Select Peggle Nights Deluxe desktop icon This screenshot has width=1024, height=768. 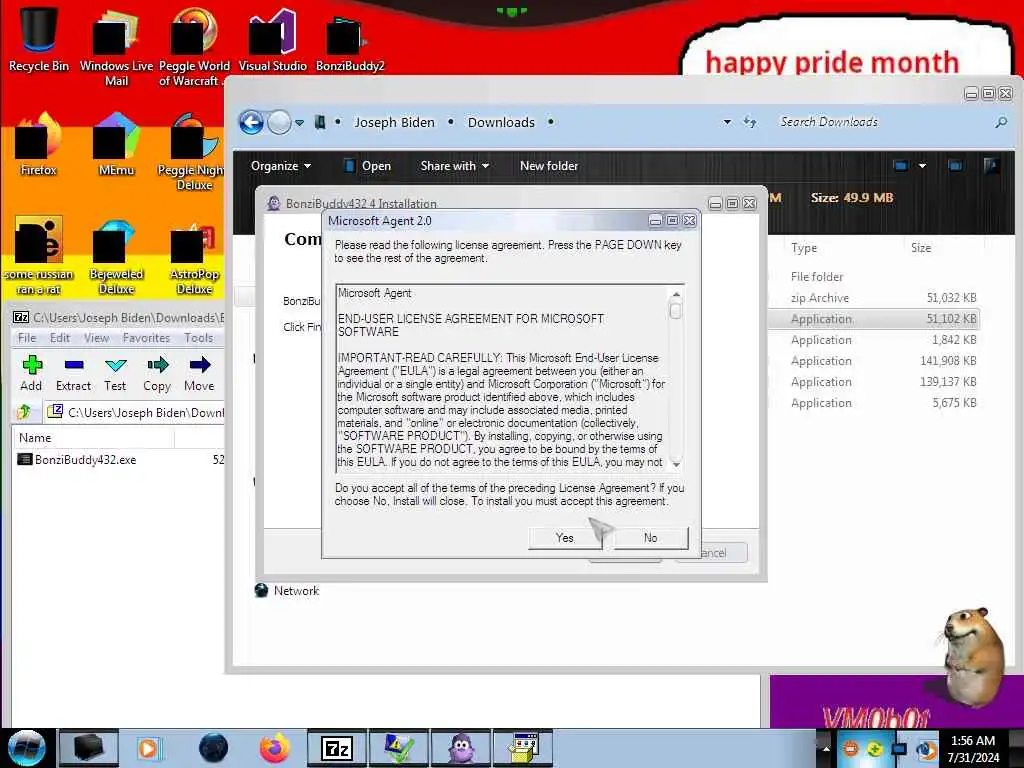tap(193, 153)
